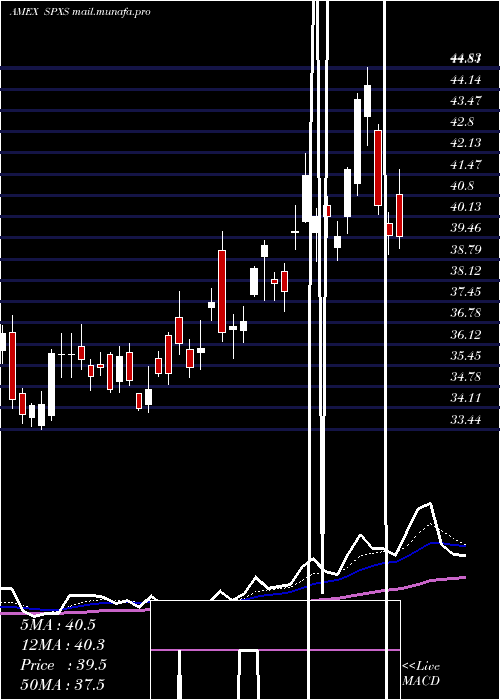This screenshot has height=700, width=500.
Task: Click the 43.47 price axis label
Action: [x=466, y=101]
